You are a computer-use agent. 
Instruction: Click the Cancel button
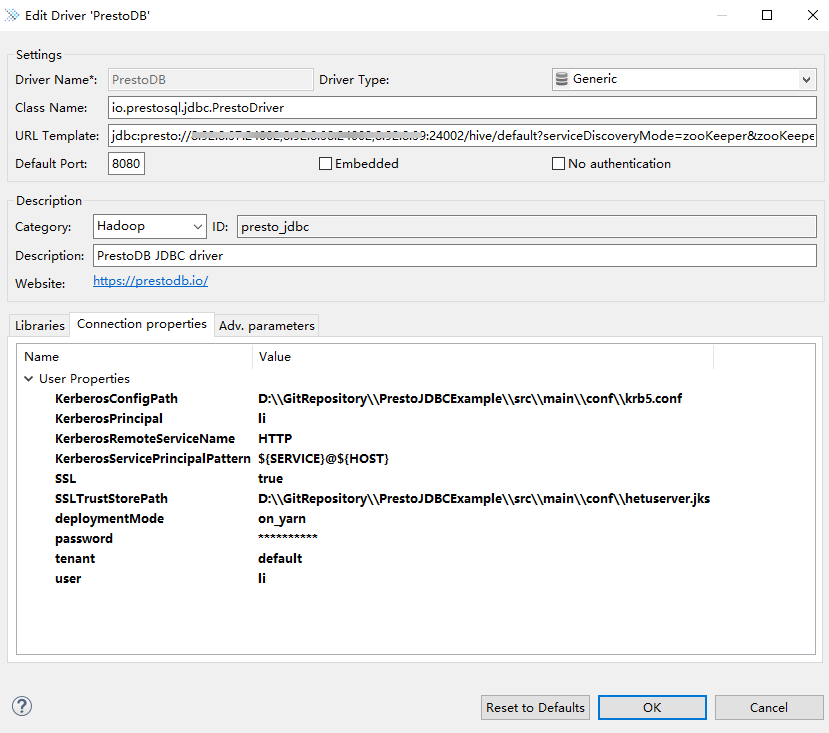tap(769, 708)
